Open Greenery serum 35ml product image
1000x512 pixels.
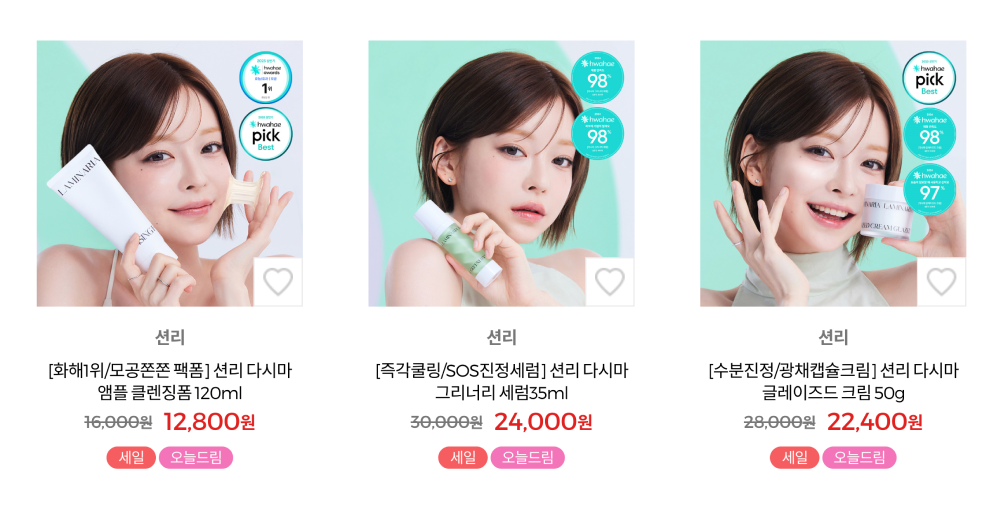point(501,173)
